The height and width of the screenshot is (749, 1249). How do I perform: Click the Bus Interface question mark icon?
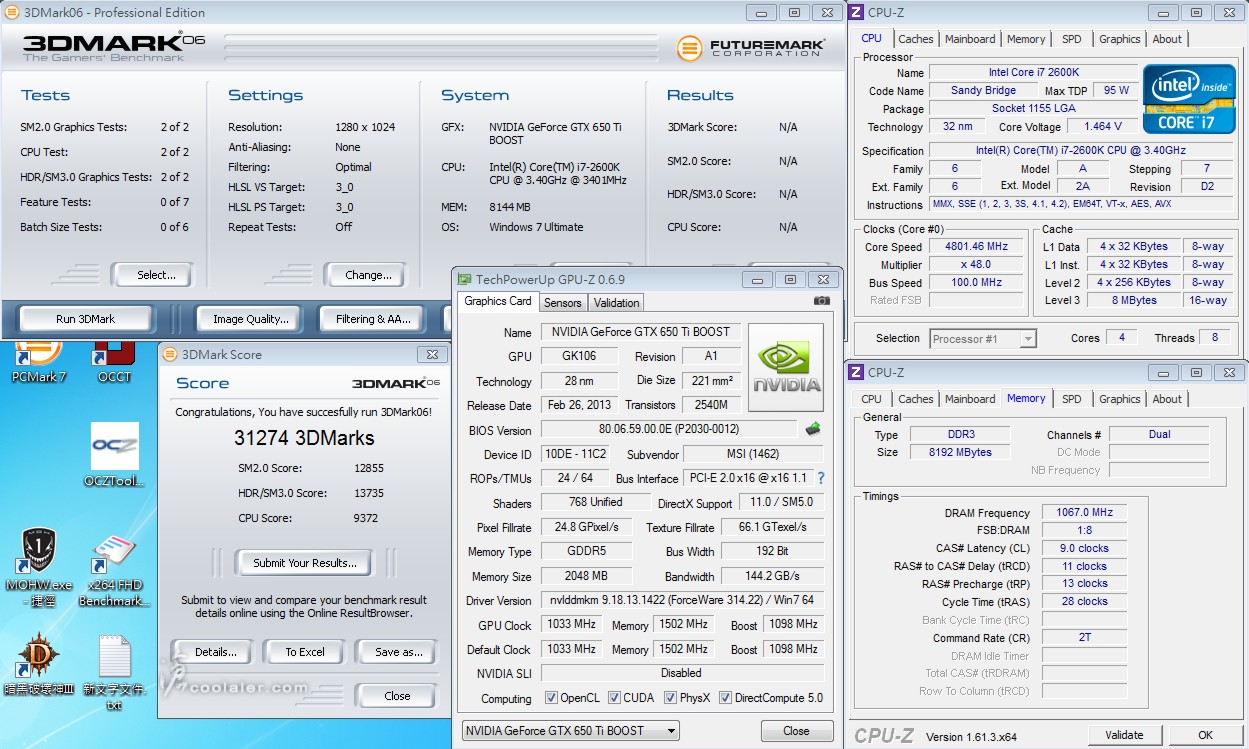click(x=821, y=478)
